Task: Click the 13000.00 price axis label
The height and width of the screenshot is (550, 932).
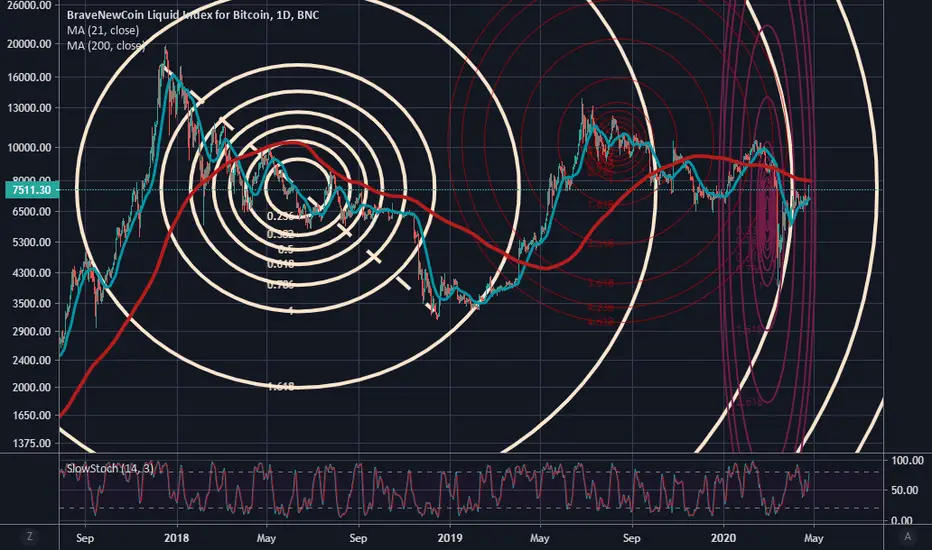Action: coord(29,108)
